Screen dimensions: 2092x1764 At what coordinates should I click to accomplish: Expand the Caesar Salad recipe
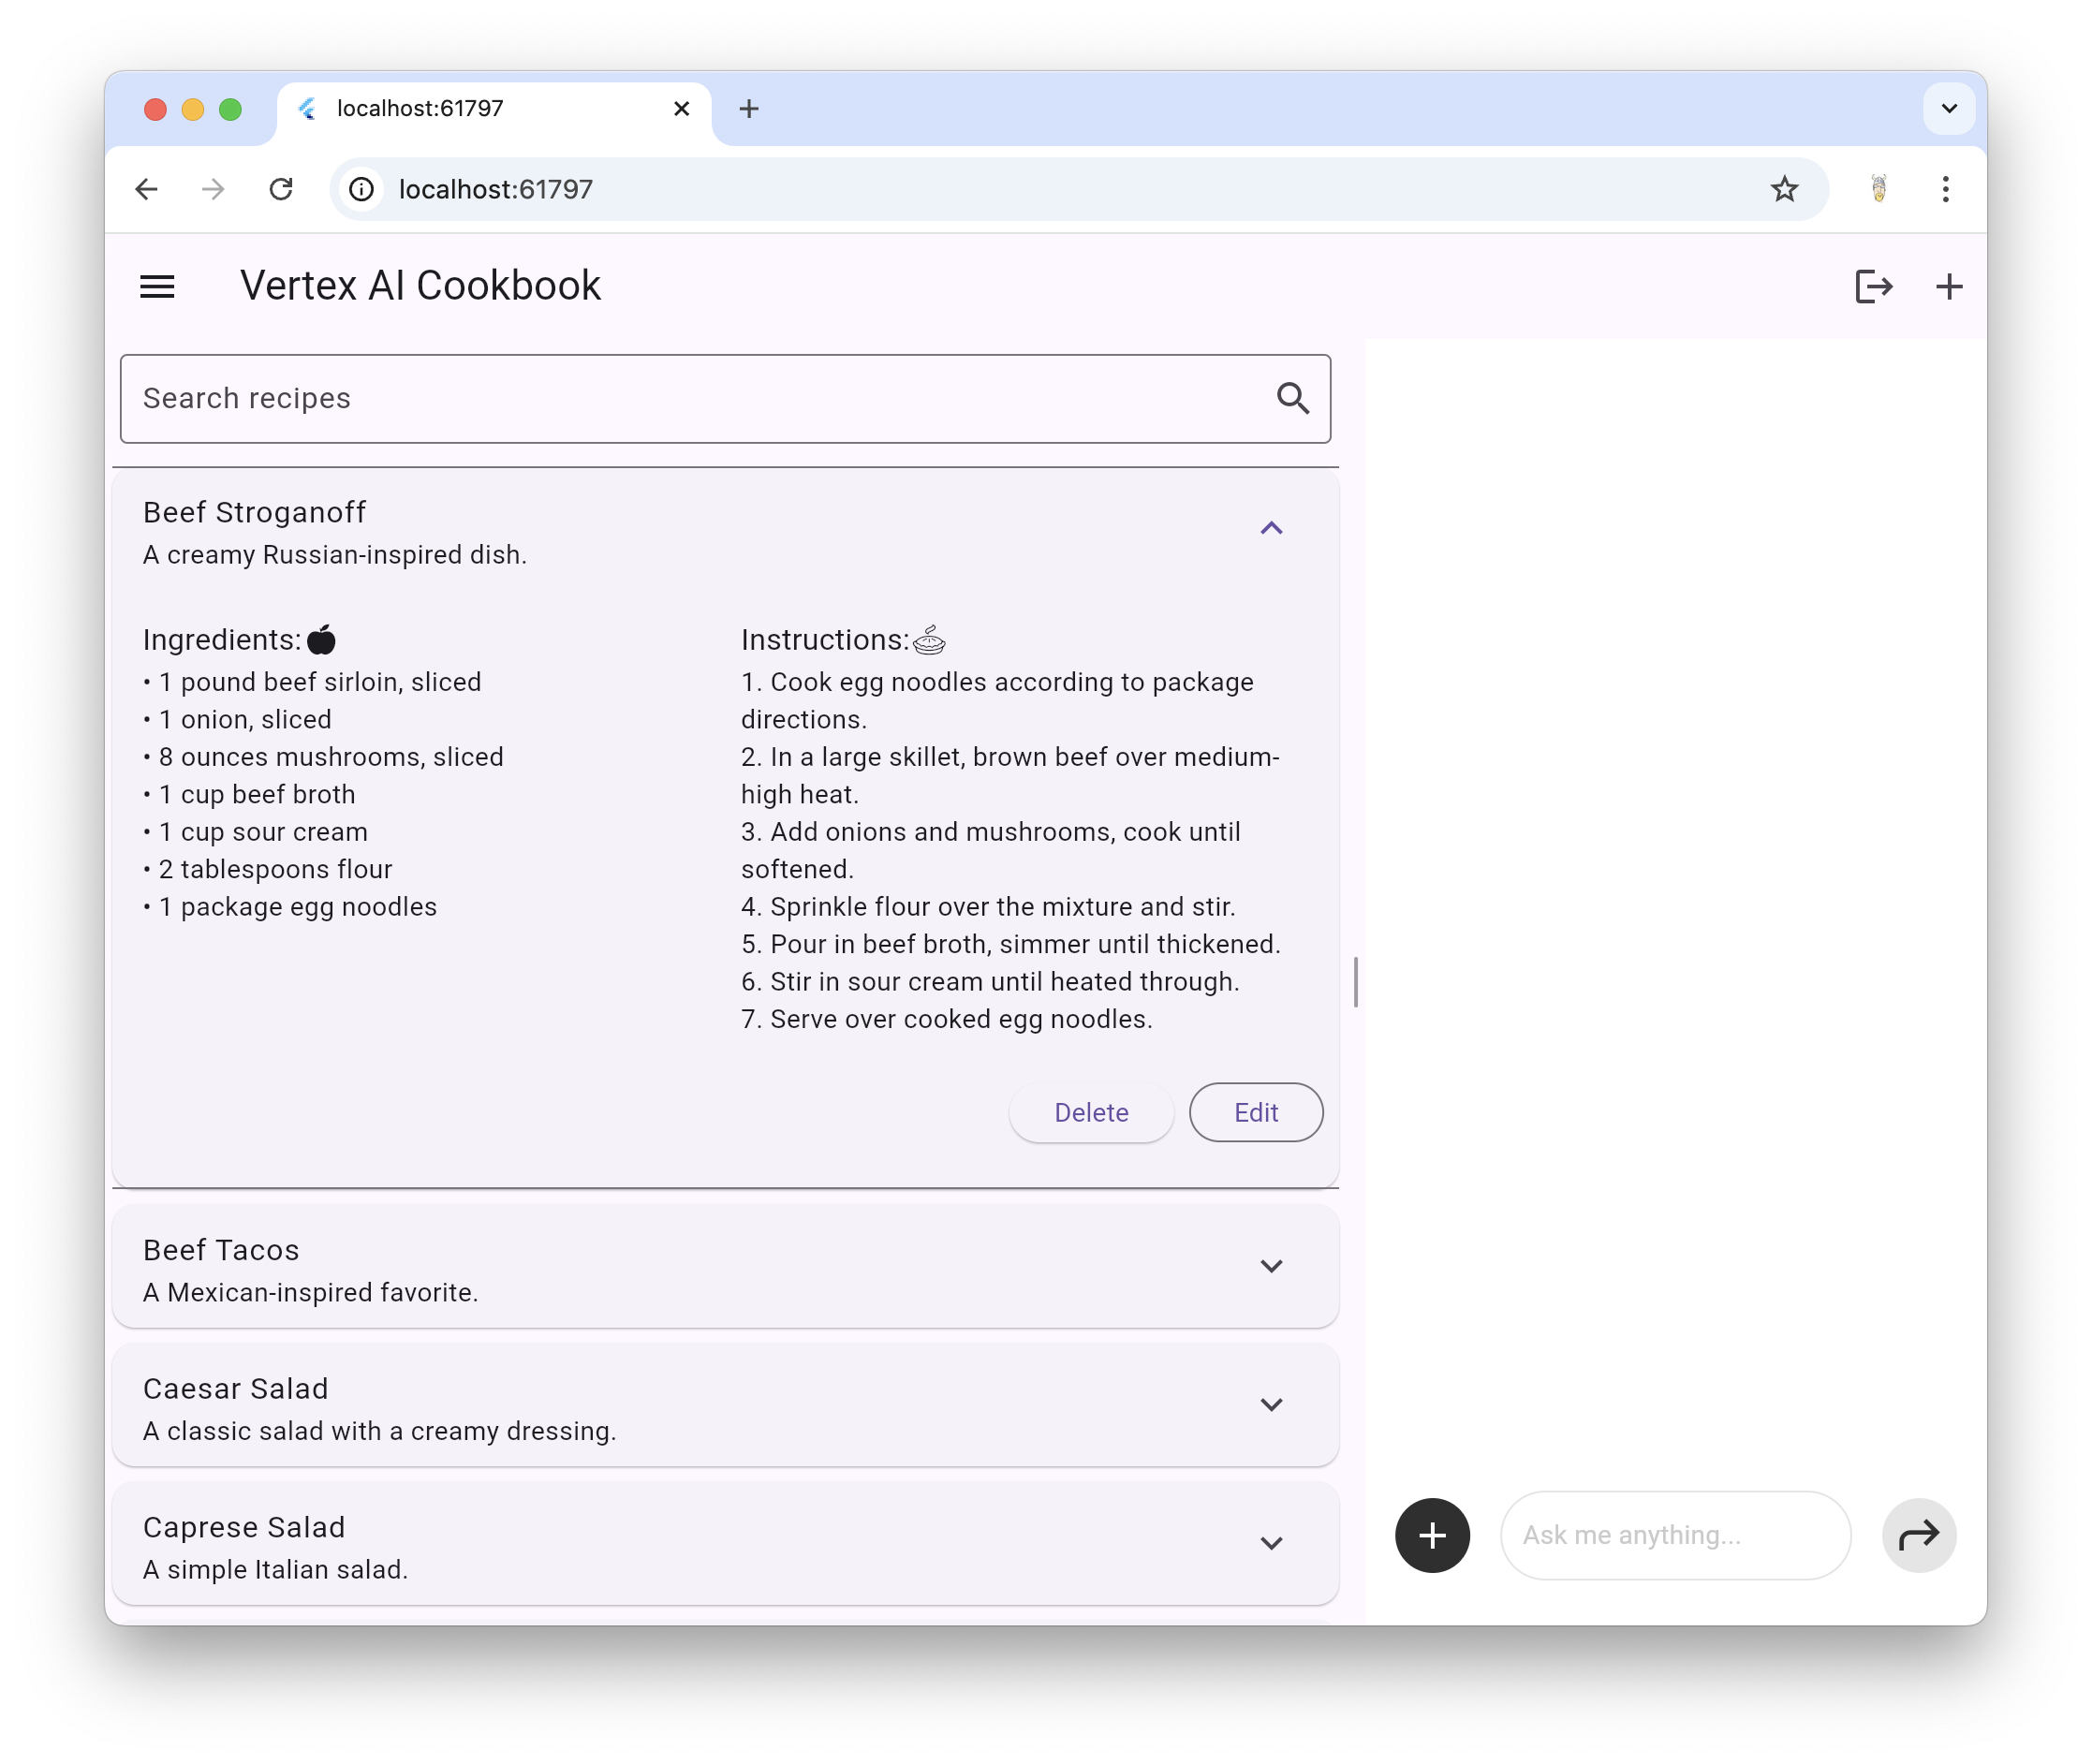(1271, 1404)
